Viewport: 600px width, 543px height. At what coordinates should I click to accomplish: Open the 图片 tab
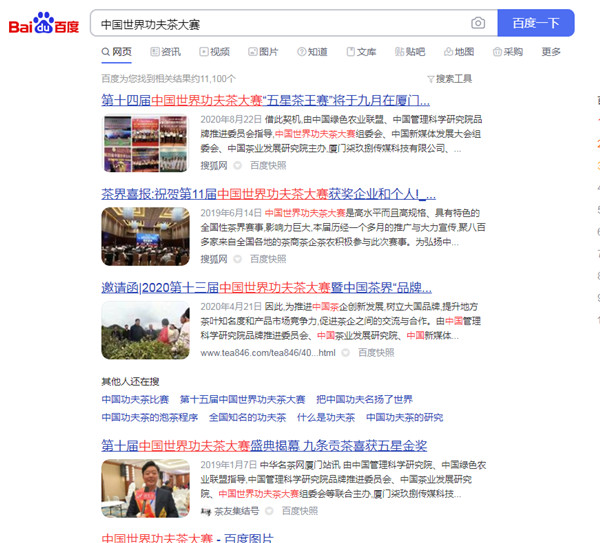pyautogui.click(x=263, y=52)
